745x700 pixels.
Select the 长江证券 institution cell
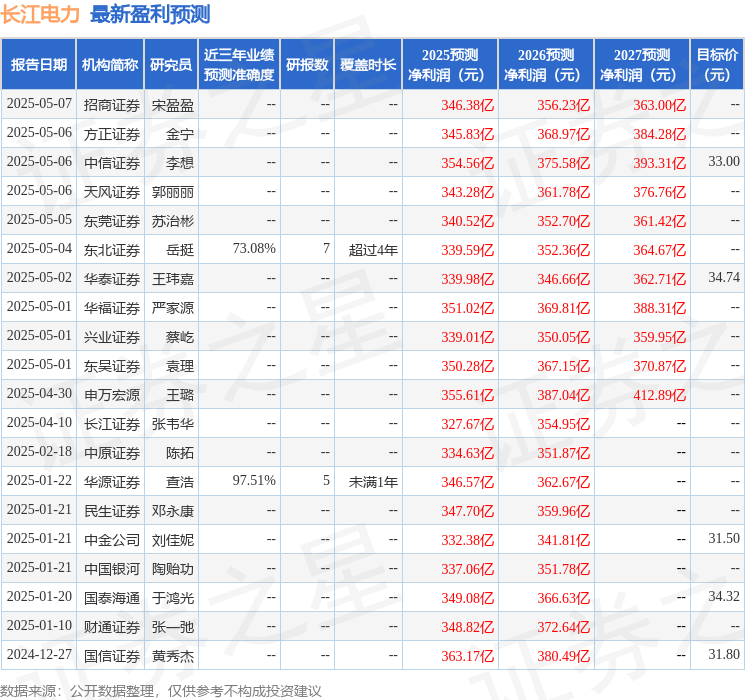(112, 424)
